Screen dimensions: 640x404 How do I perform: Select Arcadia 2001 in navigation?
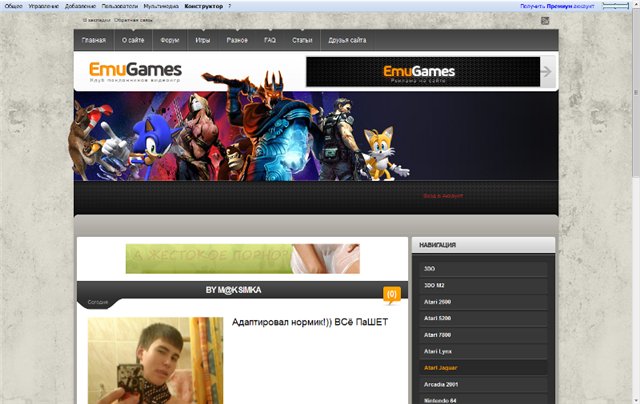click(483, 384)
